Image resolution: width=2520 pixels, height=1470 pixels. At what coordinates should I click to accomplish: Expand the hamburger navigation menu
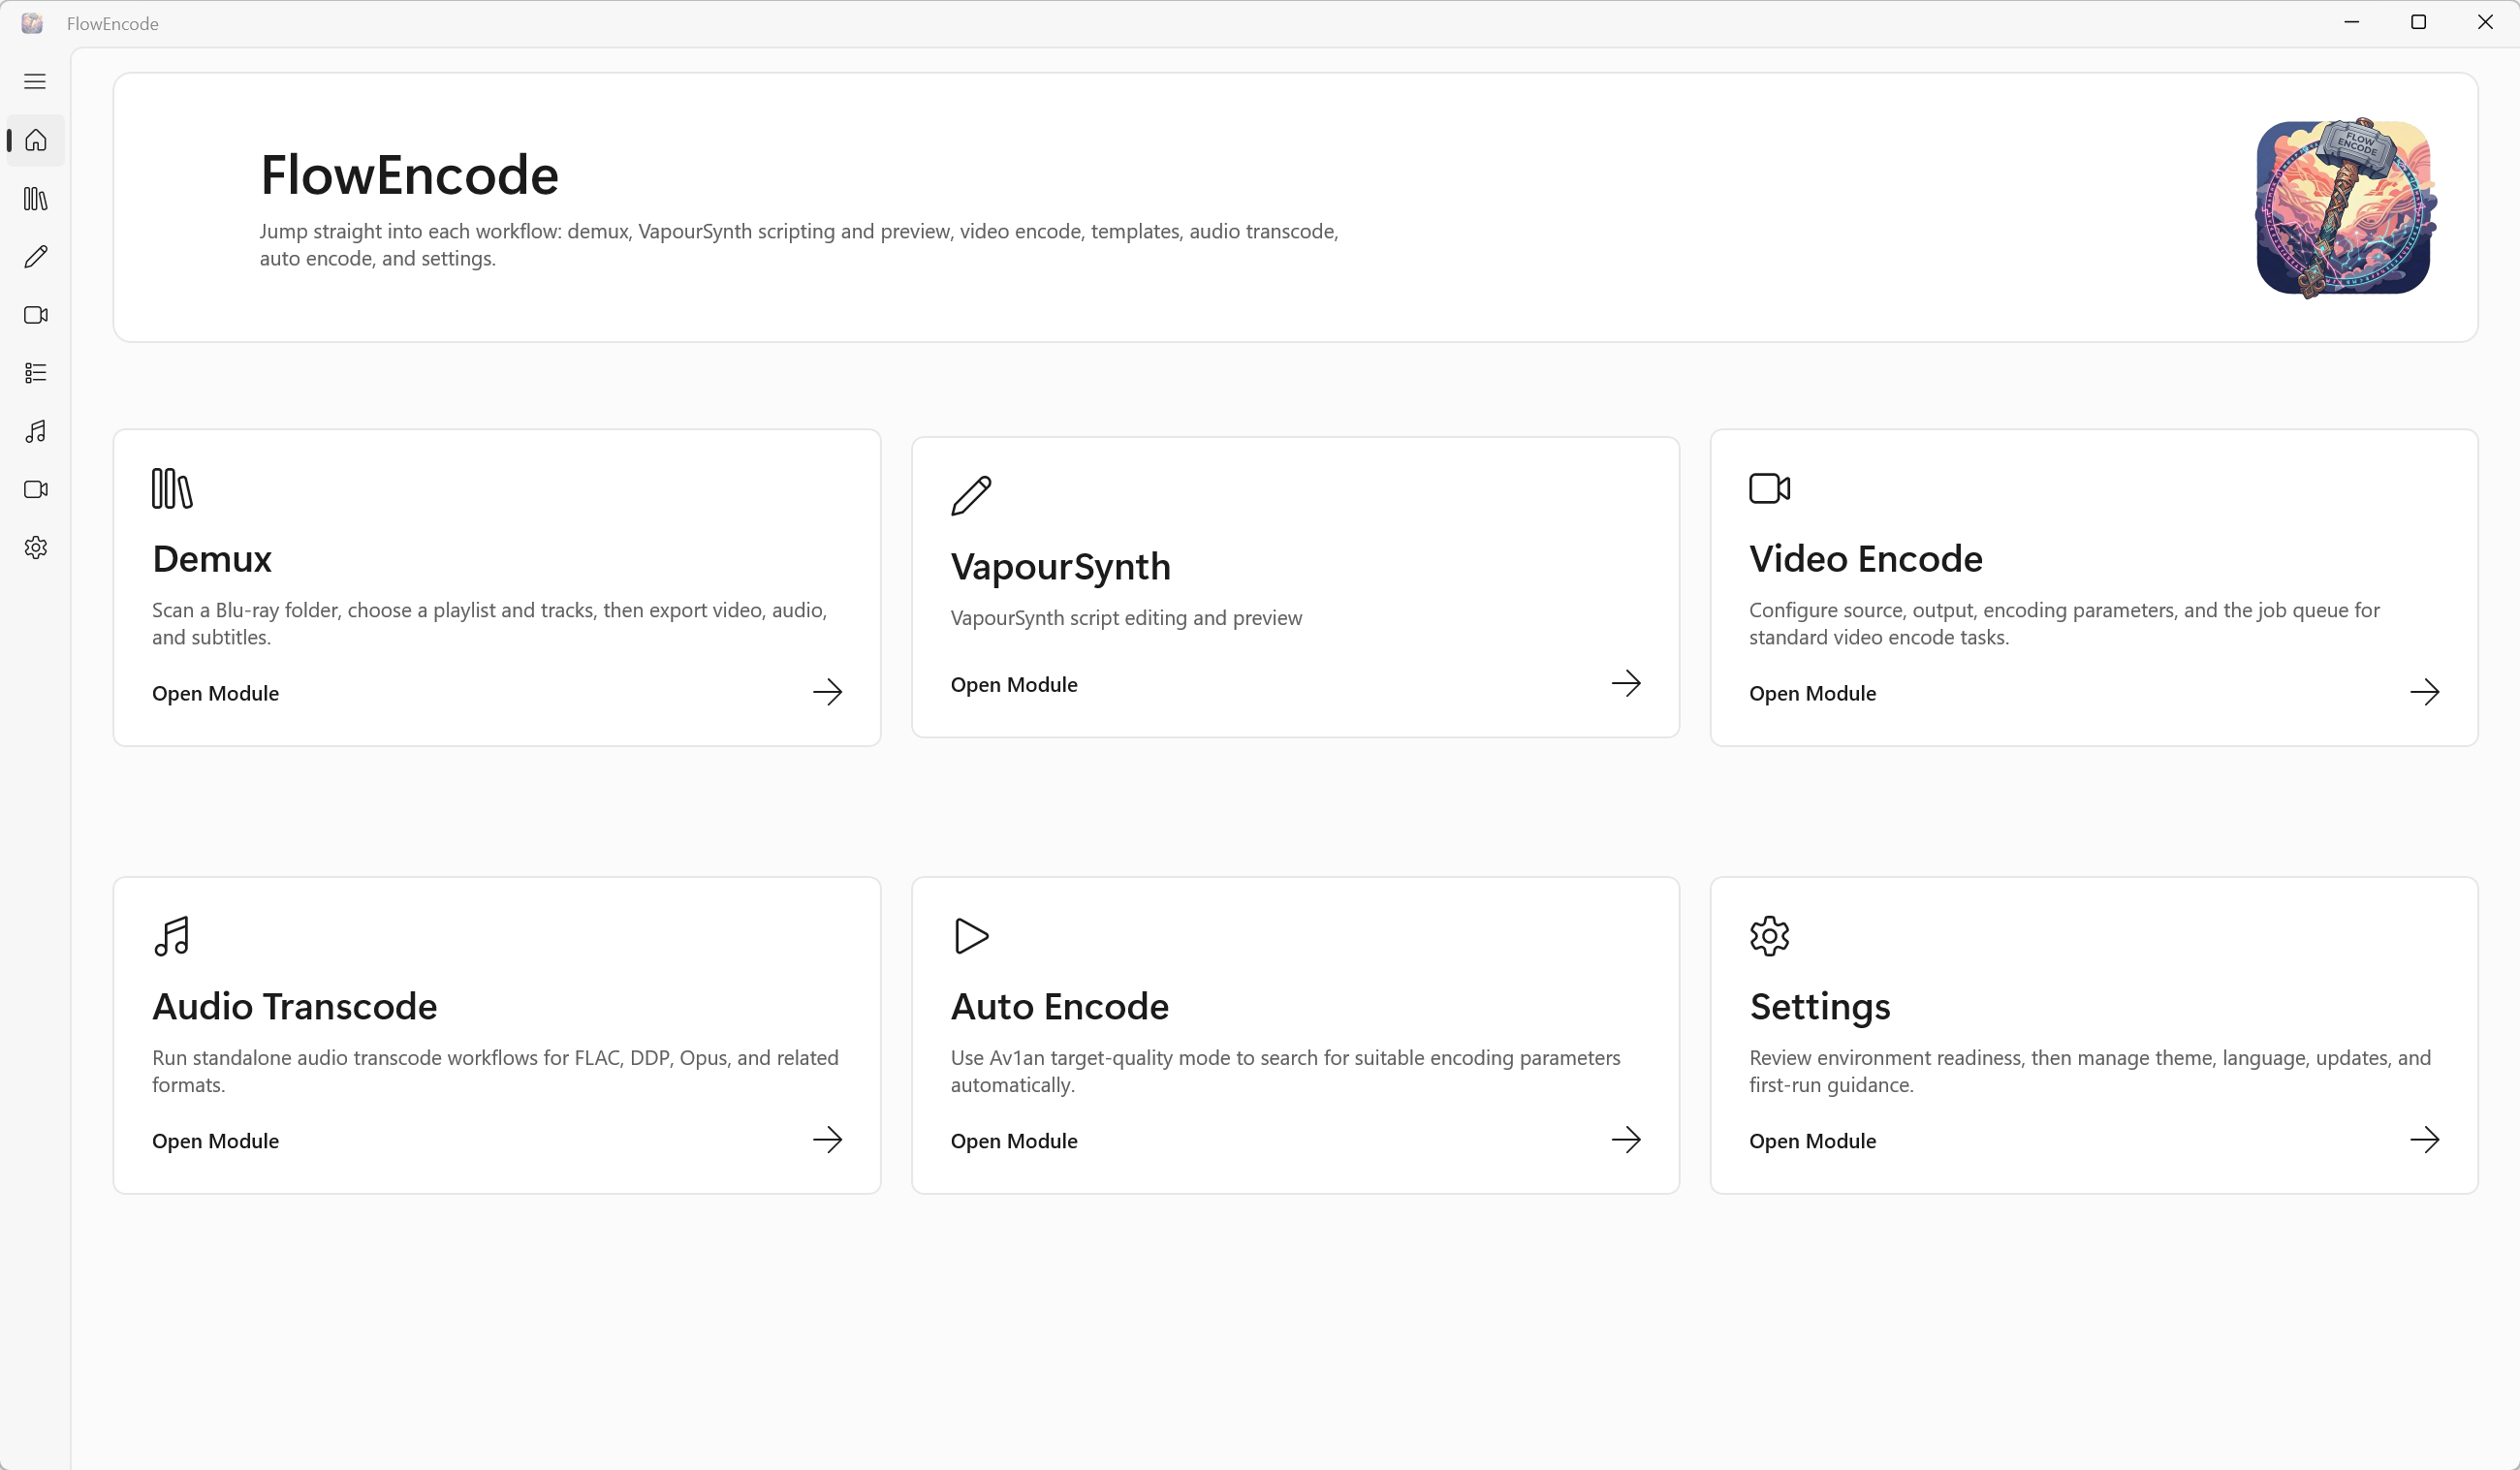pos(35,82)
